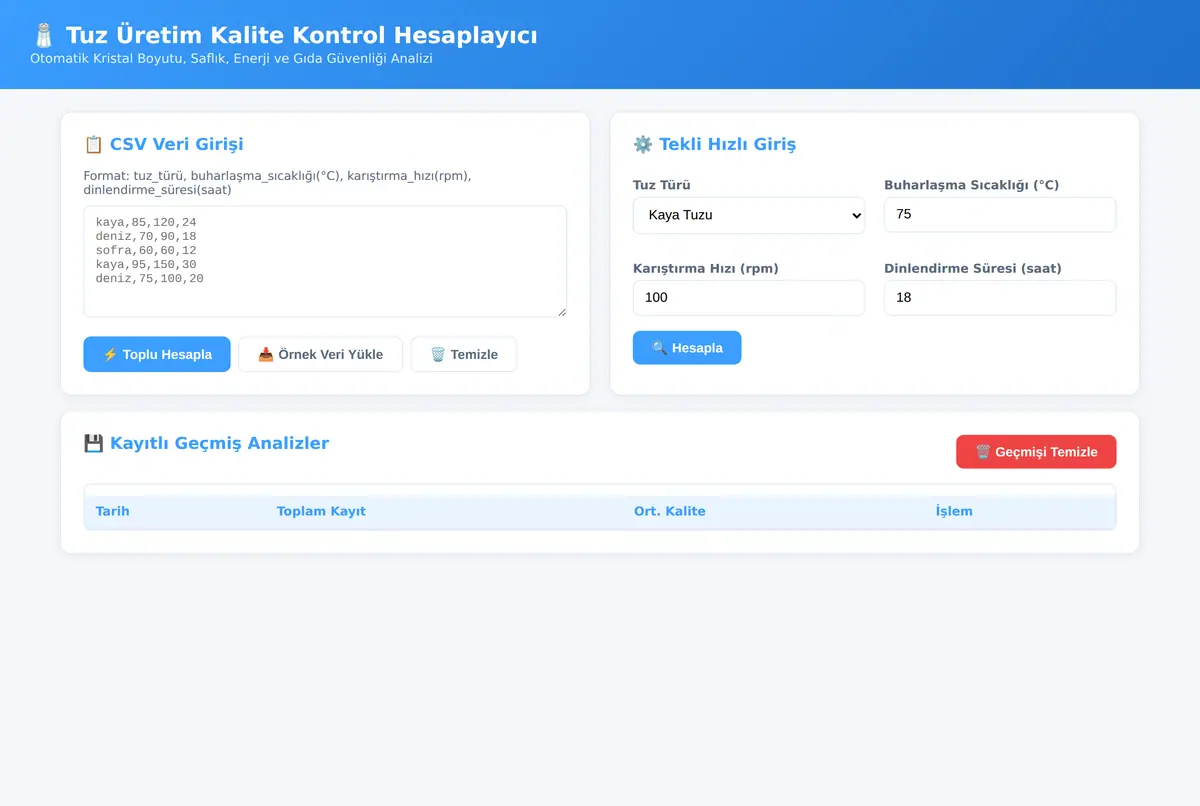Click the Tuz Türü field label
1200x806 pixels.
click(x=662, y=185)
